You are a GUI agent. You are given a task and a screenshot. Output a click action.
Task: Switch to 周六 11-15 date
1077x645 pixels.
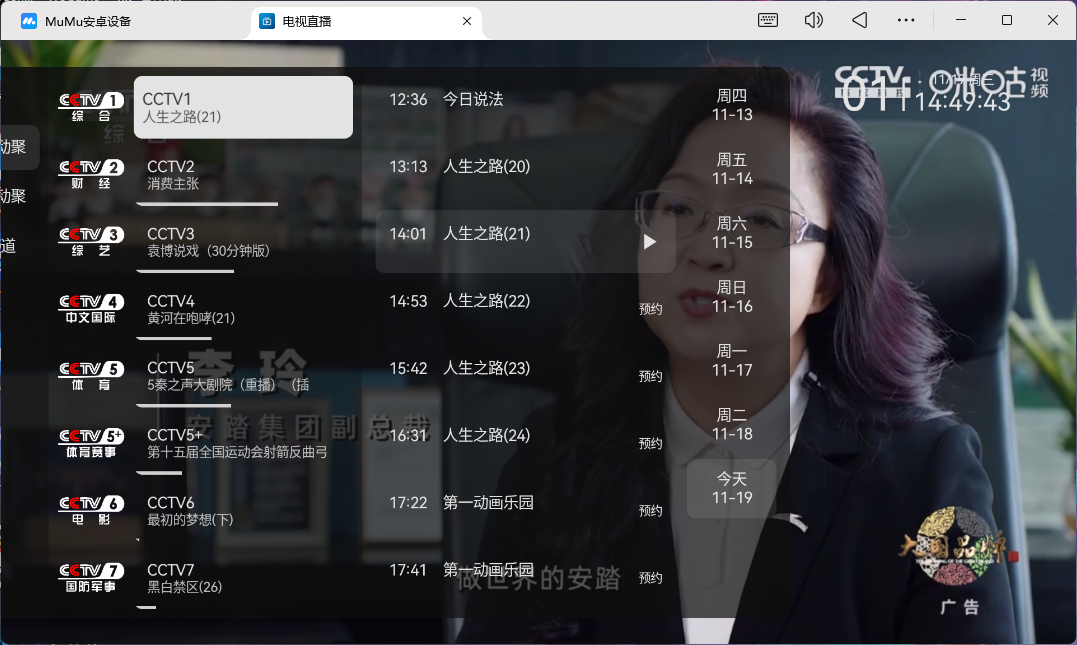pyautogui.click(x=732, y=233)
